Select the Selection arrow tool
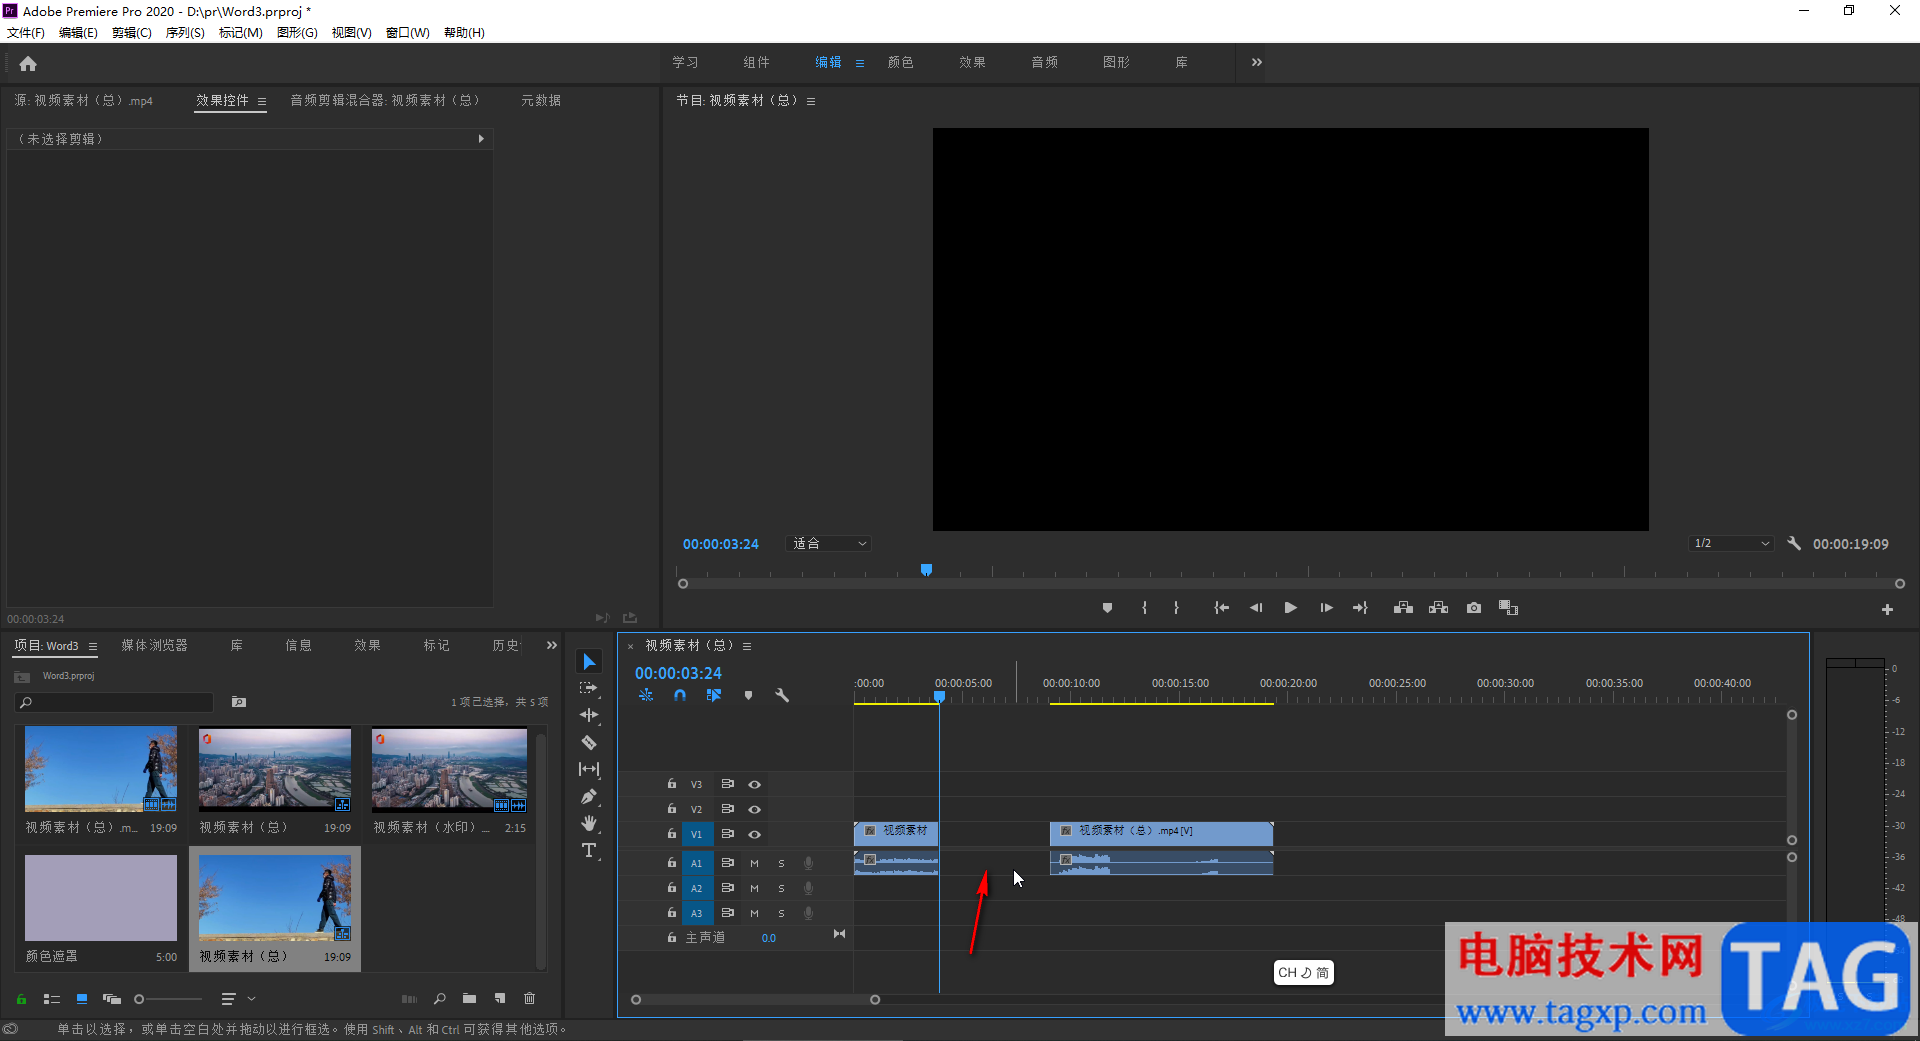The height and width of the screenshot is (1041, 1920). [x=589, y=662]
